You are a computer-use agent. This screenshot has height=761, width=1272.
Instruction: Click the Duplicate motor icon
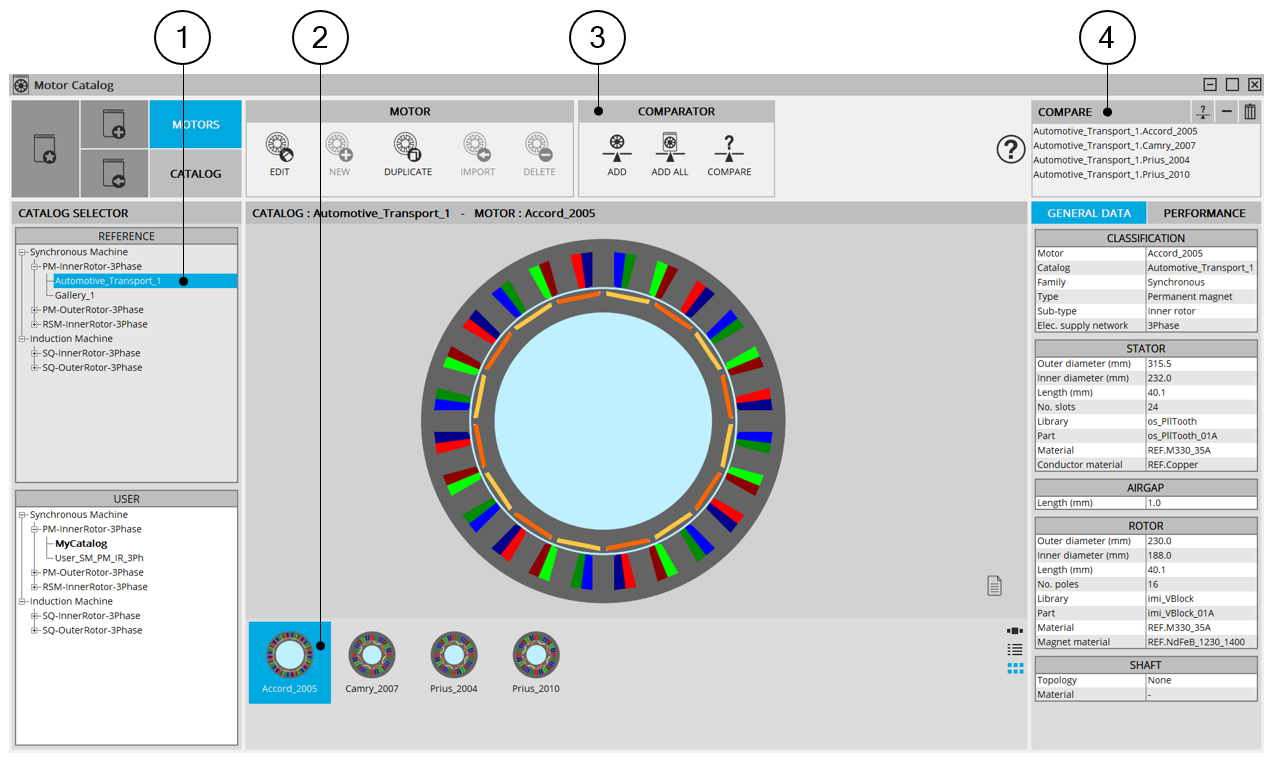(408, 149)
